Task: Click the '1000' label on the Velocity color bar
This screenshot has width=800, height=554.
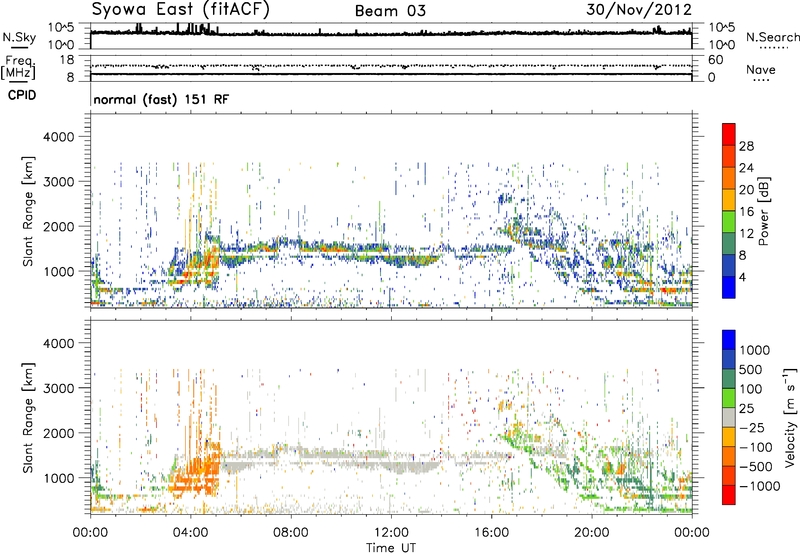Action: tap(755, 350)
